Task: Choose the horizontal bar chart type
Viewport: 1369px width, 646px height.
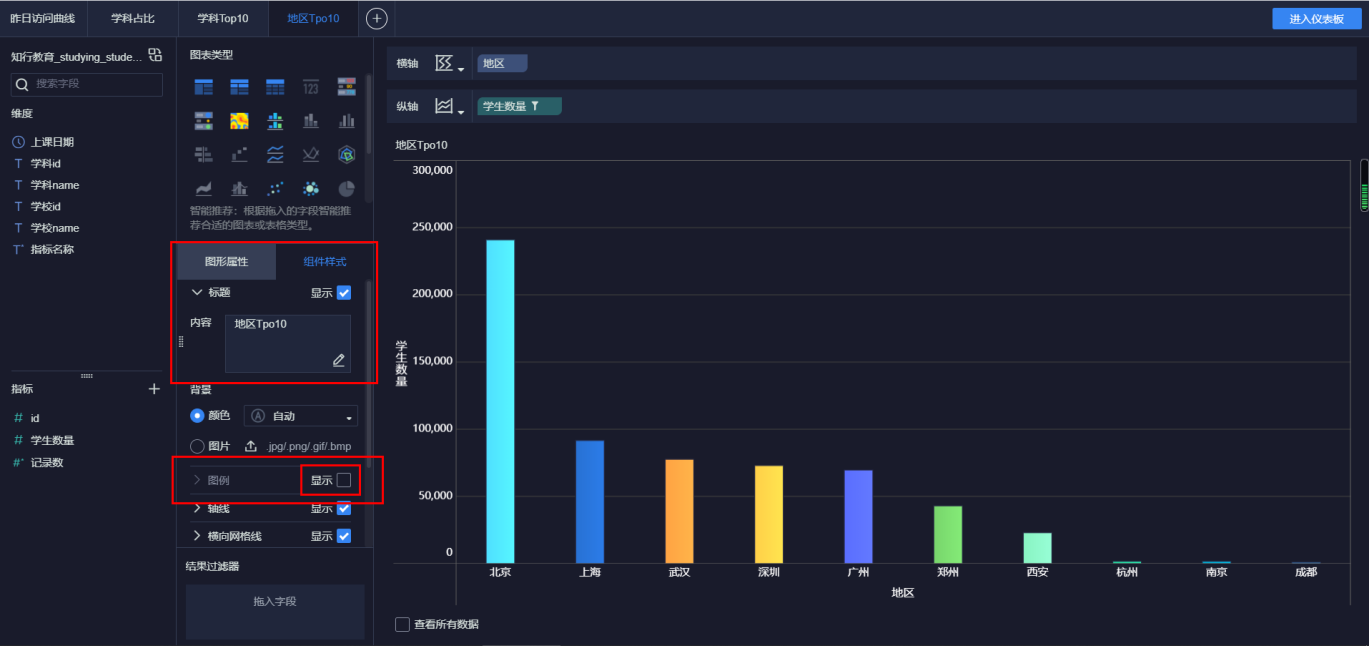Action: coord(203,154)
